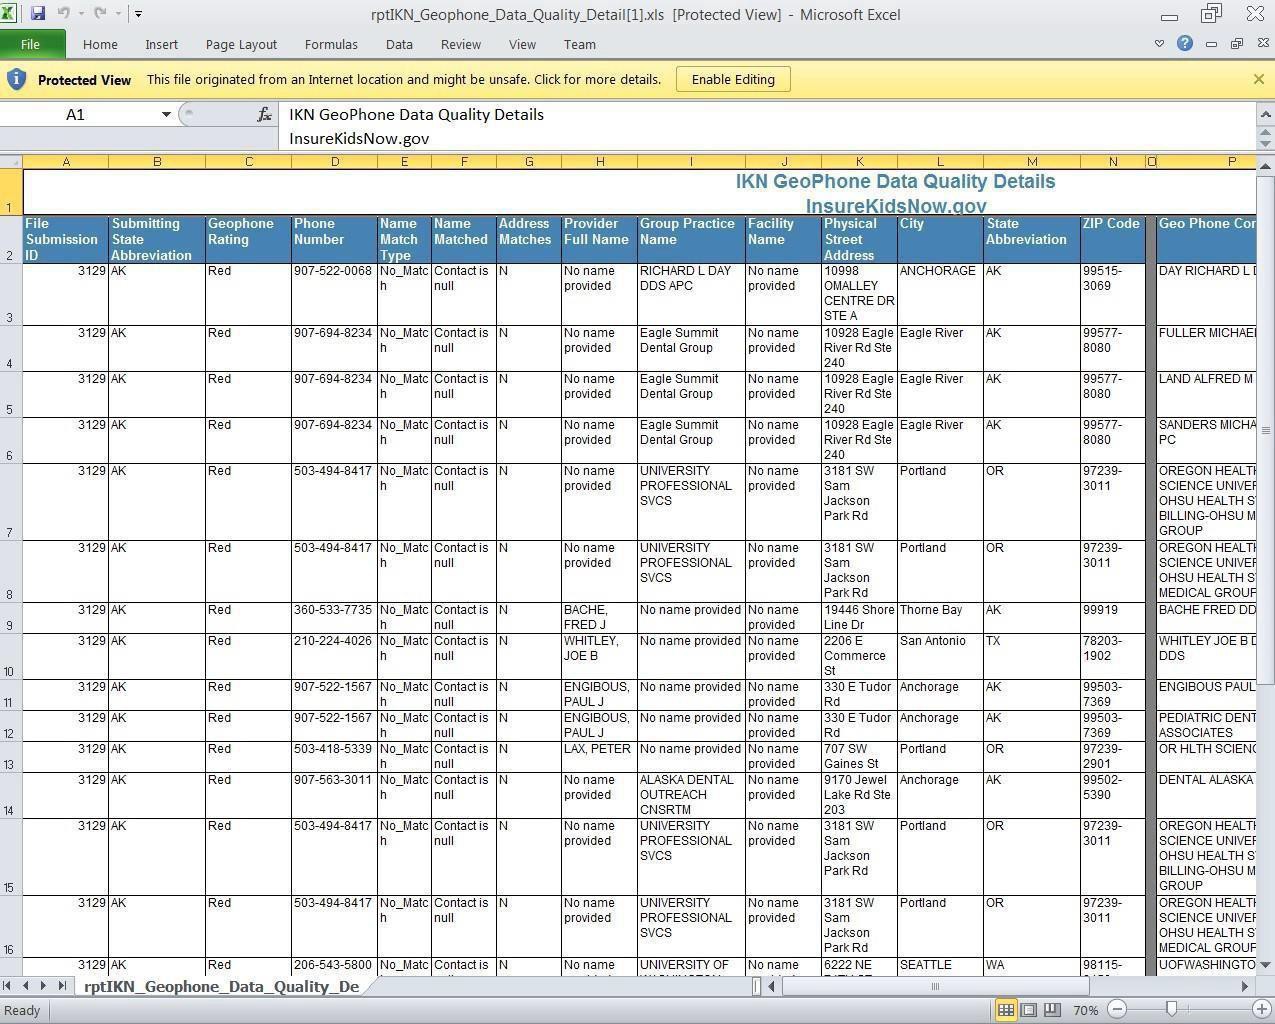Switch to Normal view

pos(1006,1010)
